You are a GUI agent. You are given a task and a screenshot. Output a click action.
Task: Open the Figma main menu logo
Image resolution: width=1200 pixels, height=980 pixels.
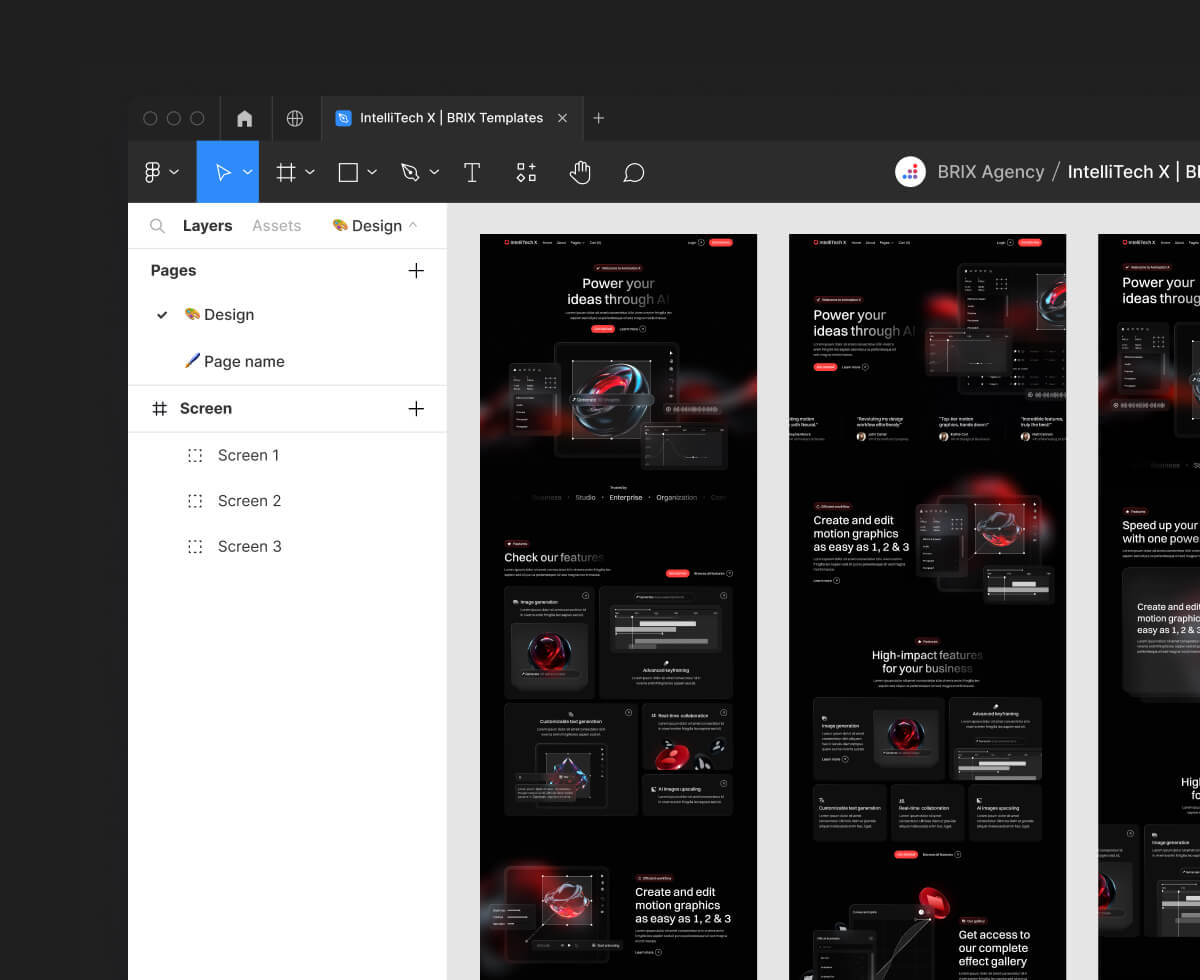click(152, 172)
